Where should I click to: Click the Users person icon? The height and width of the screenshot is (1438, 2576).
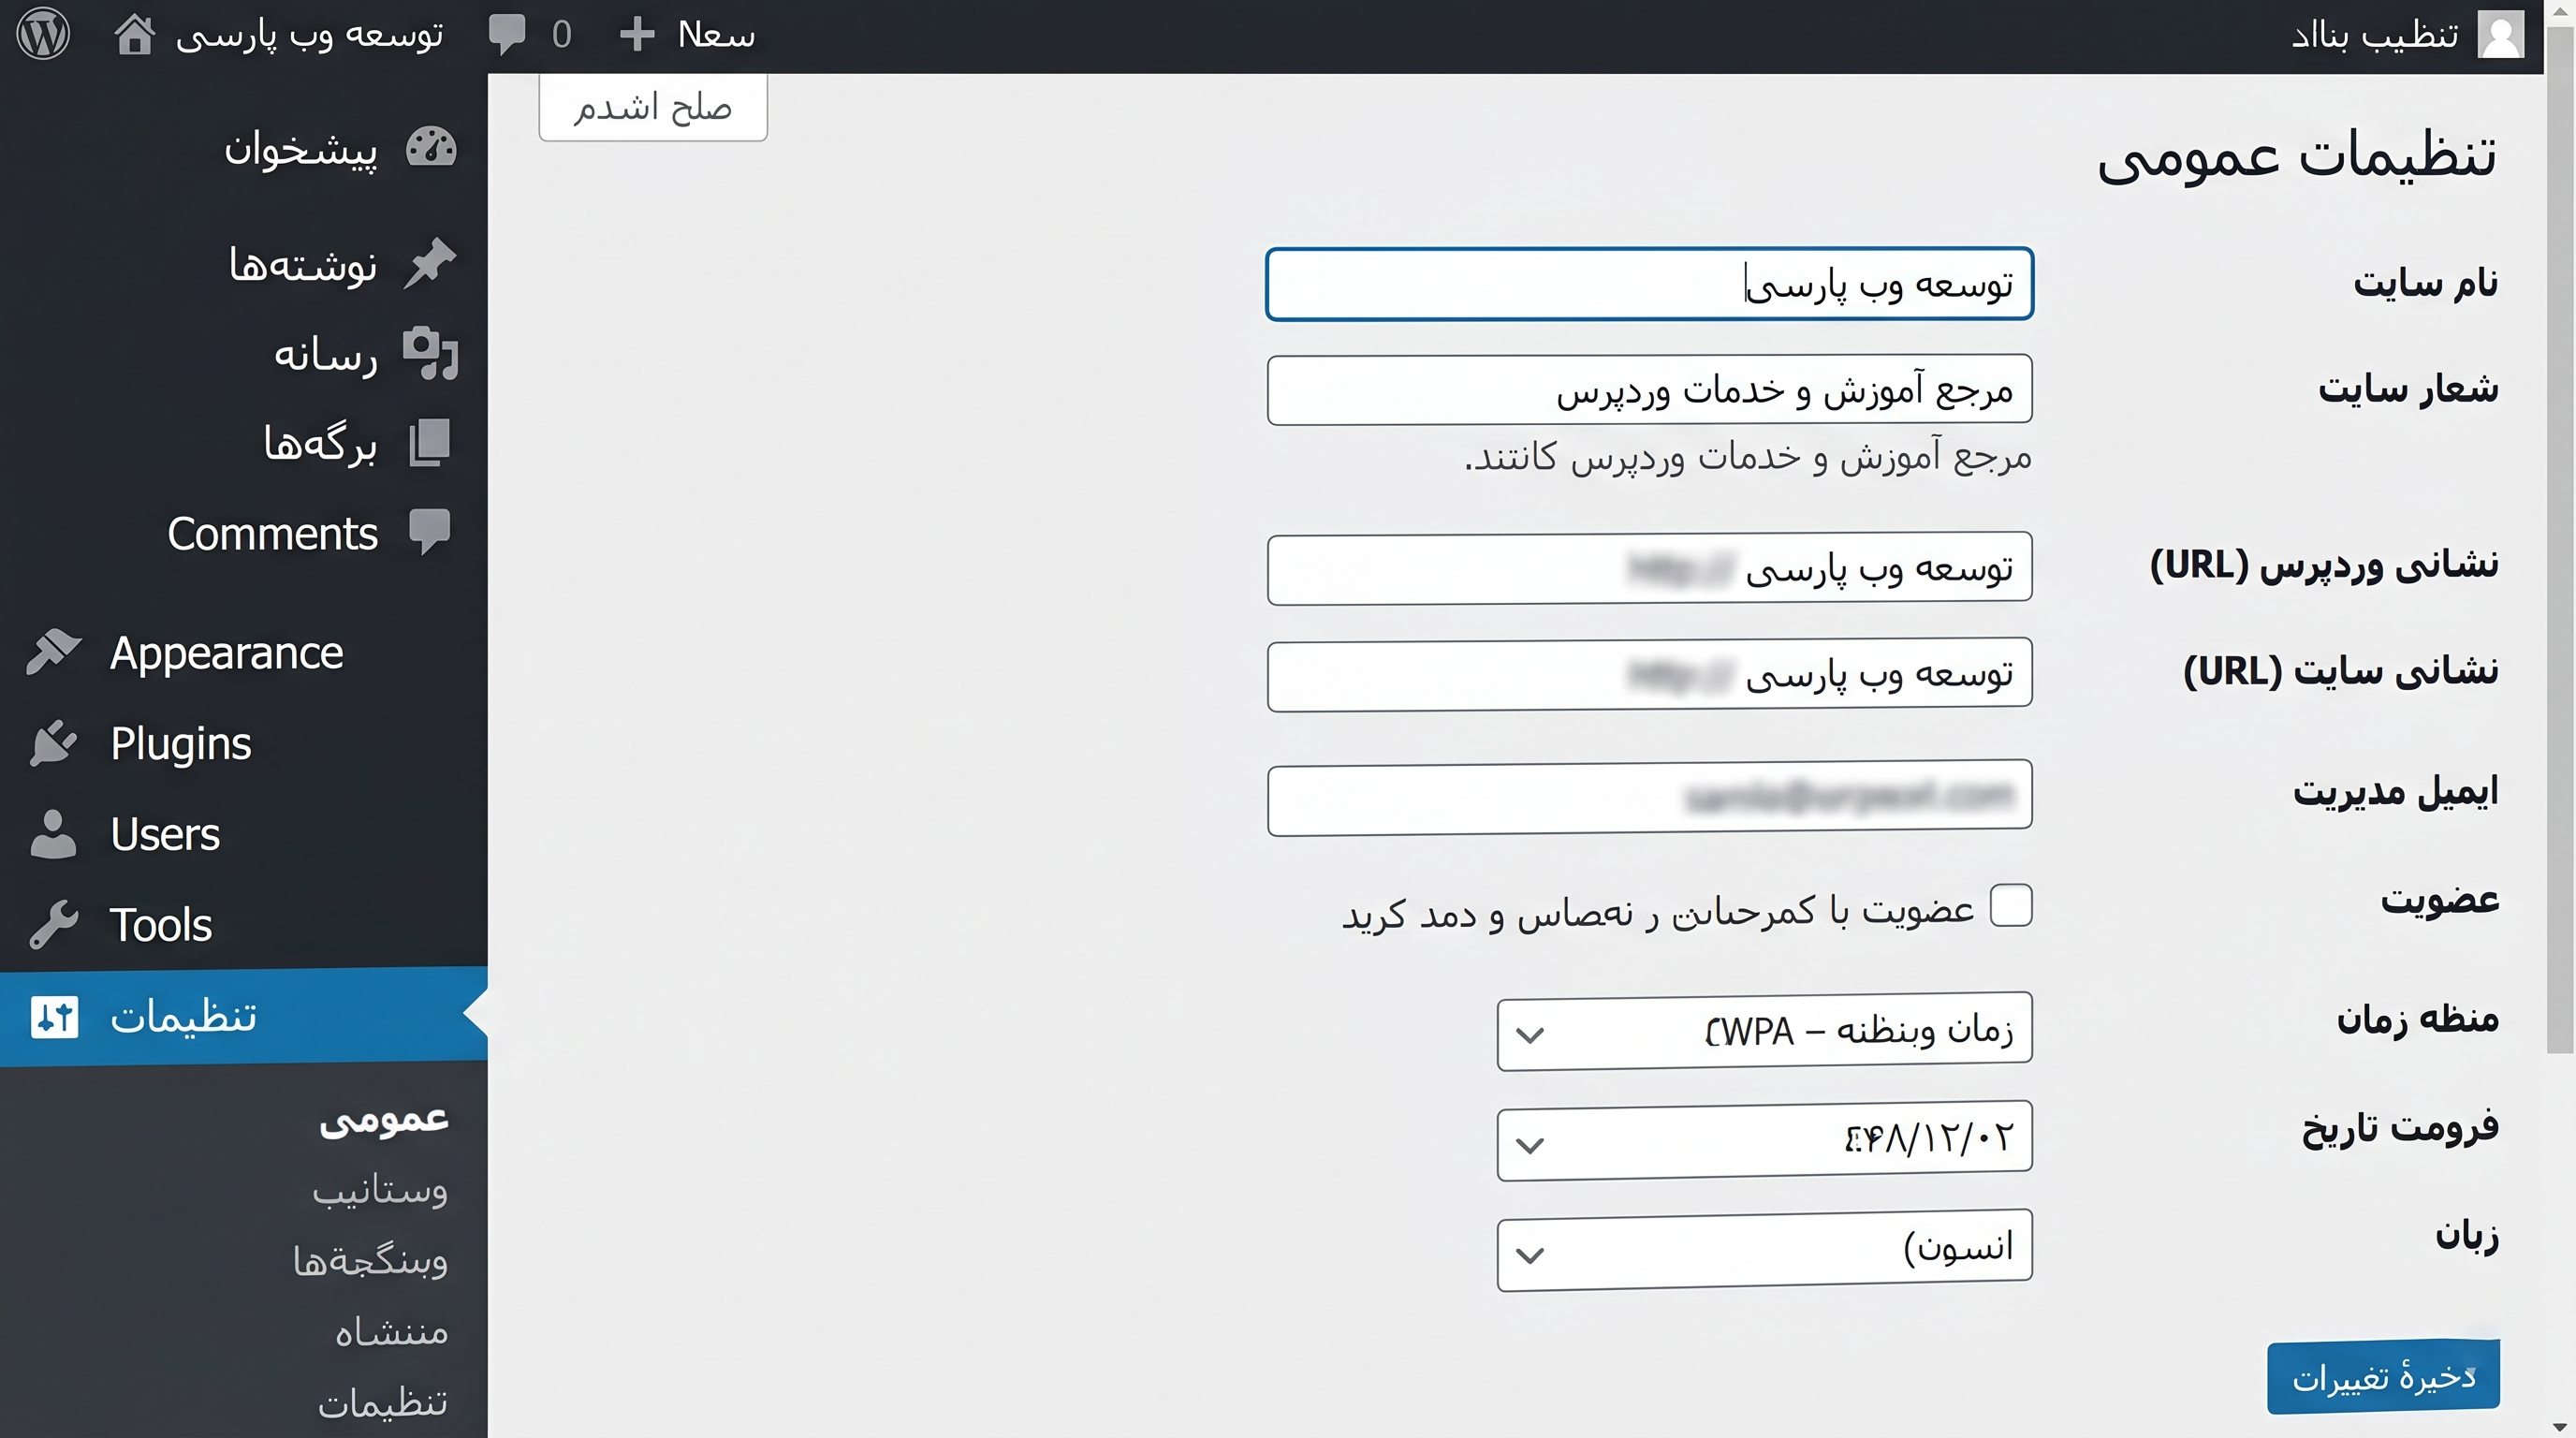point(53,834)
